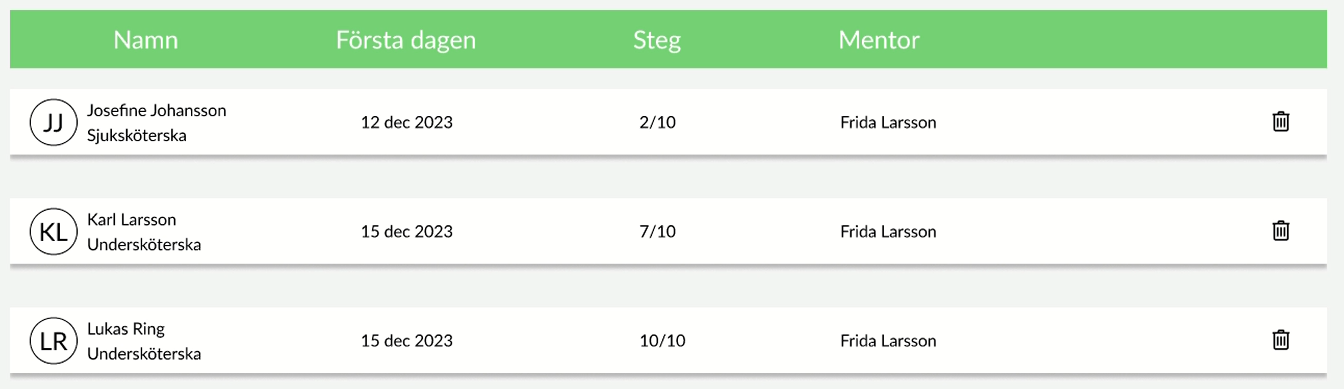Select the Sjuksköterska role text
Image resolution: width=1344 pixels, height=389 pixels.
(x=137, y=135)
